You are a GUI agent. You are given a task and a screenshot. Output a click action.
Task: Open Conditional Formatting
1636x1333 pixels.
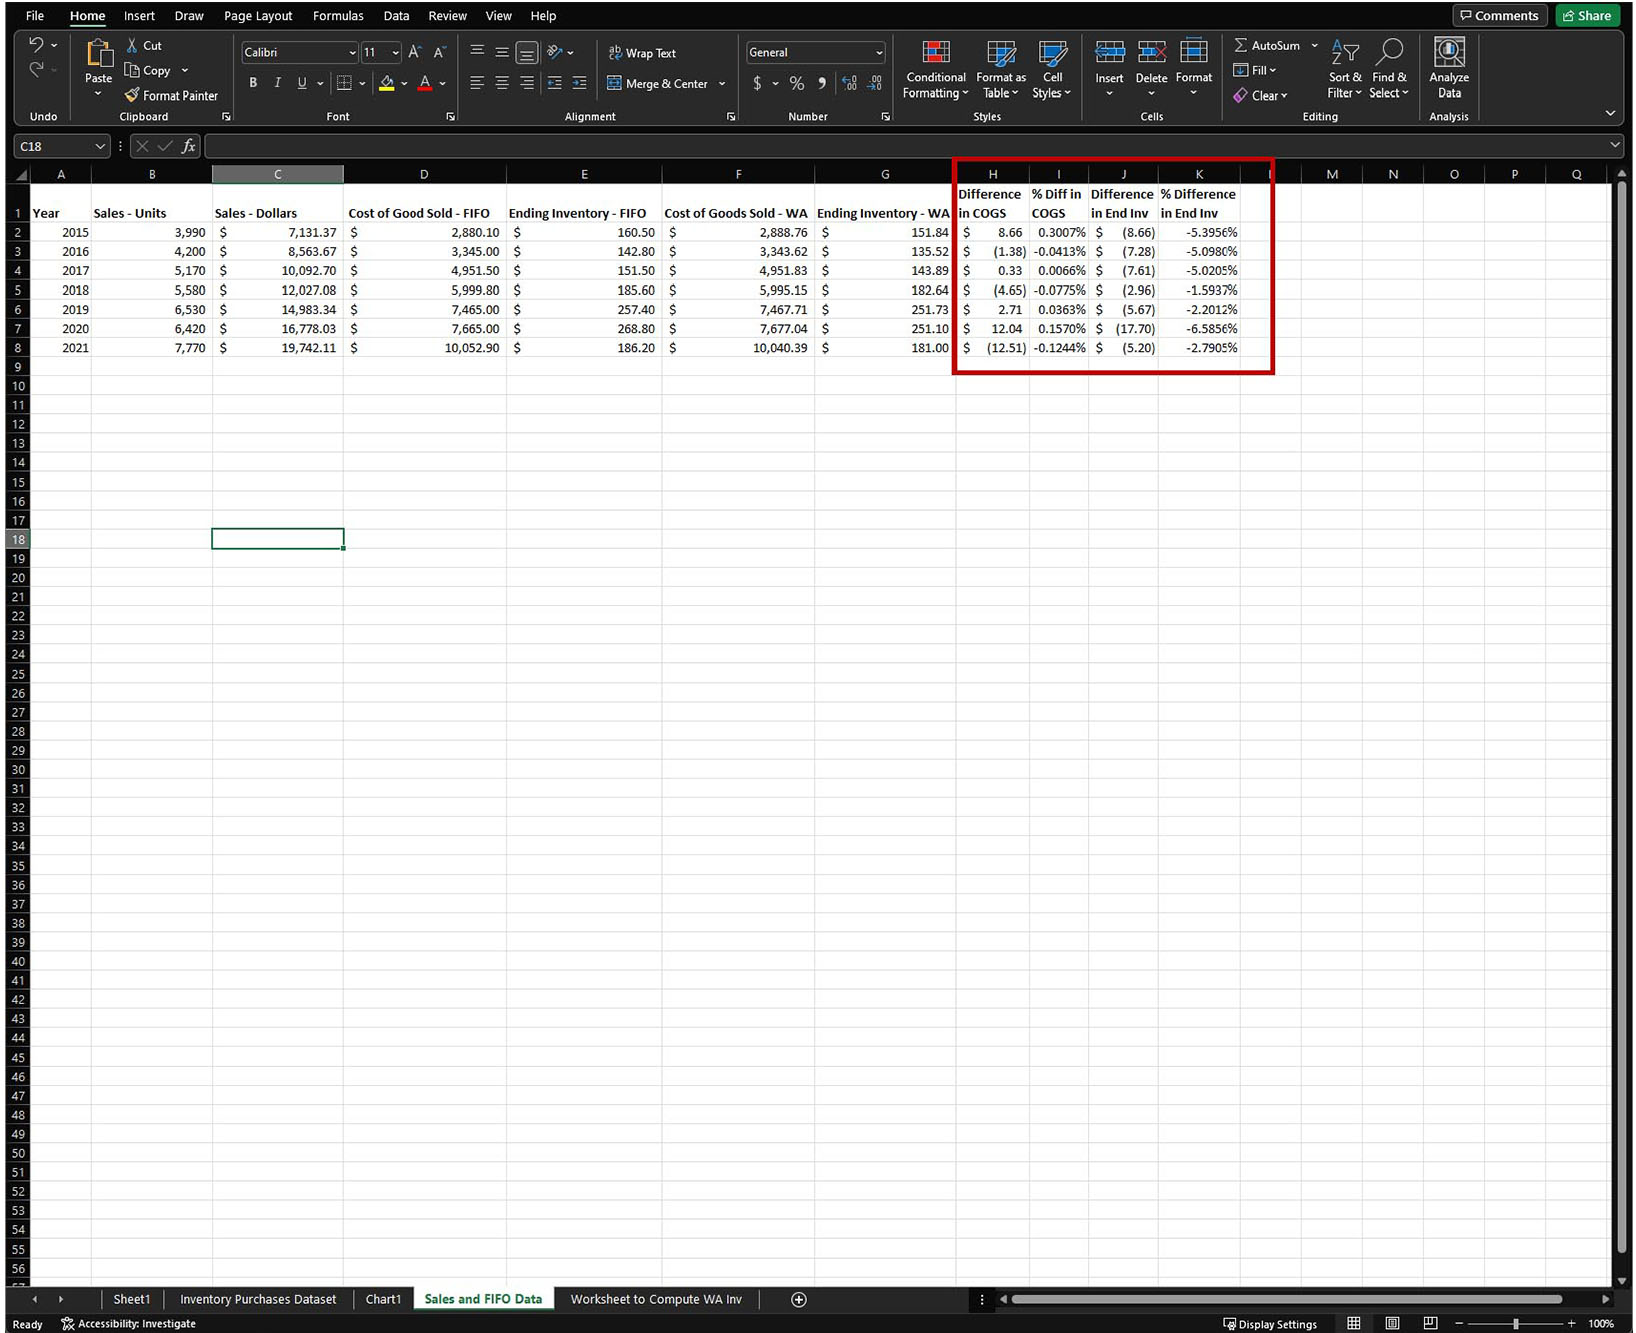[936, 69]
